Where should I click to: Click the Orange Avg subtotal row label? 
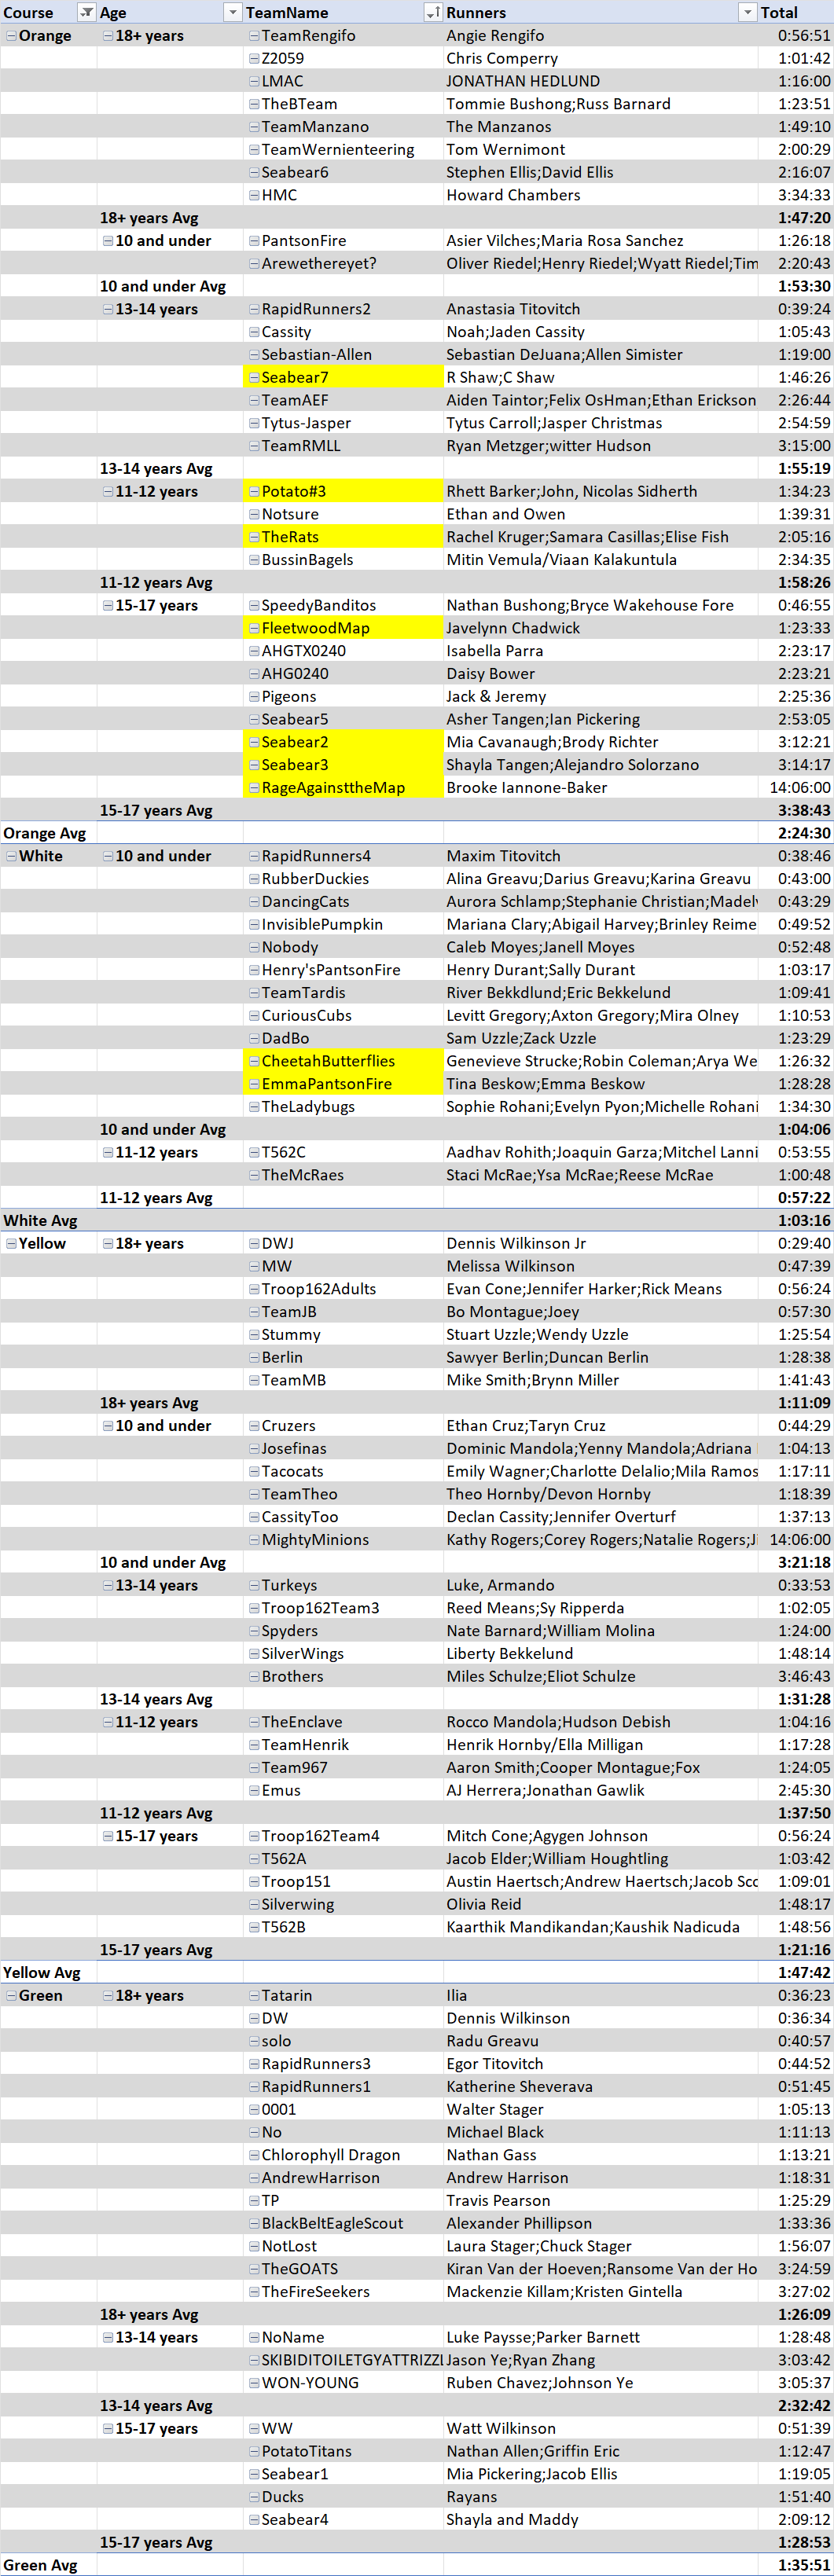pyautogui.click(x=44, y=833)
